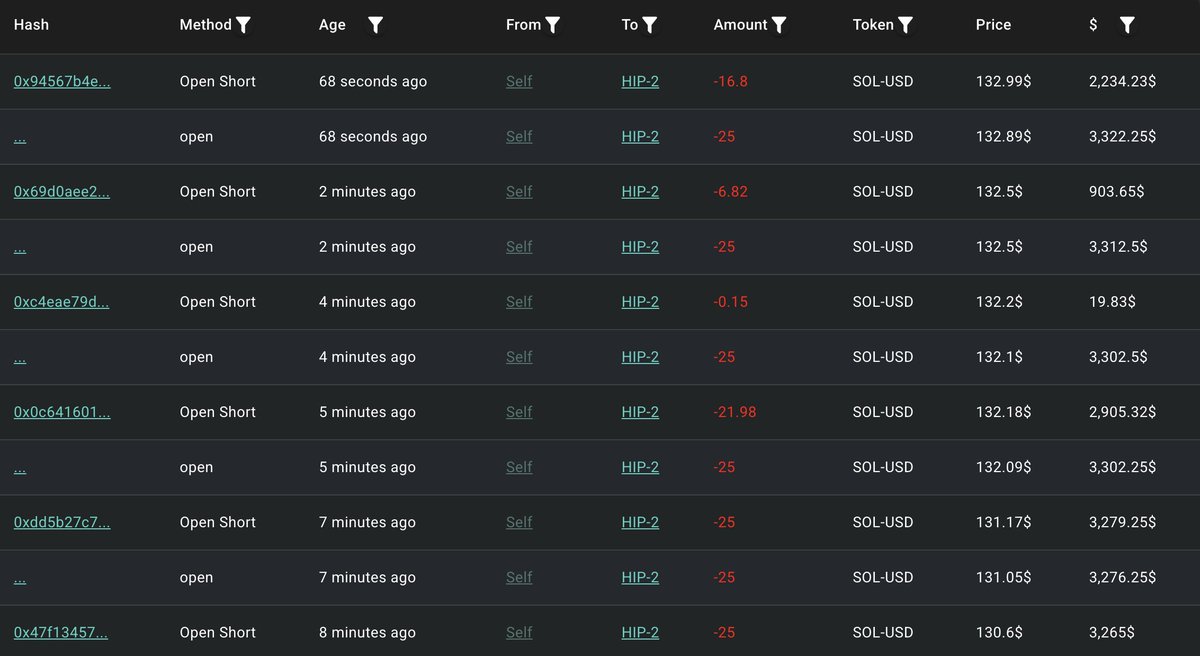Open transaction 0x69d0aee2 link
1200x656 pixels.
[62, 192]
